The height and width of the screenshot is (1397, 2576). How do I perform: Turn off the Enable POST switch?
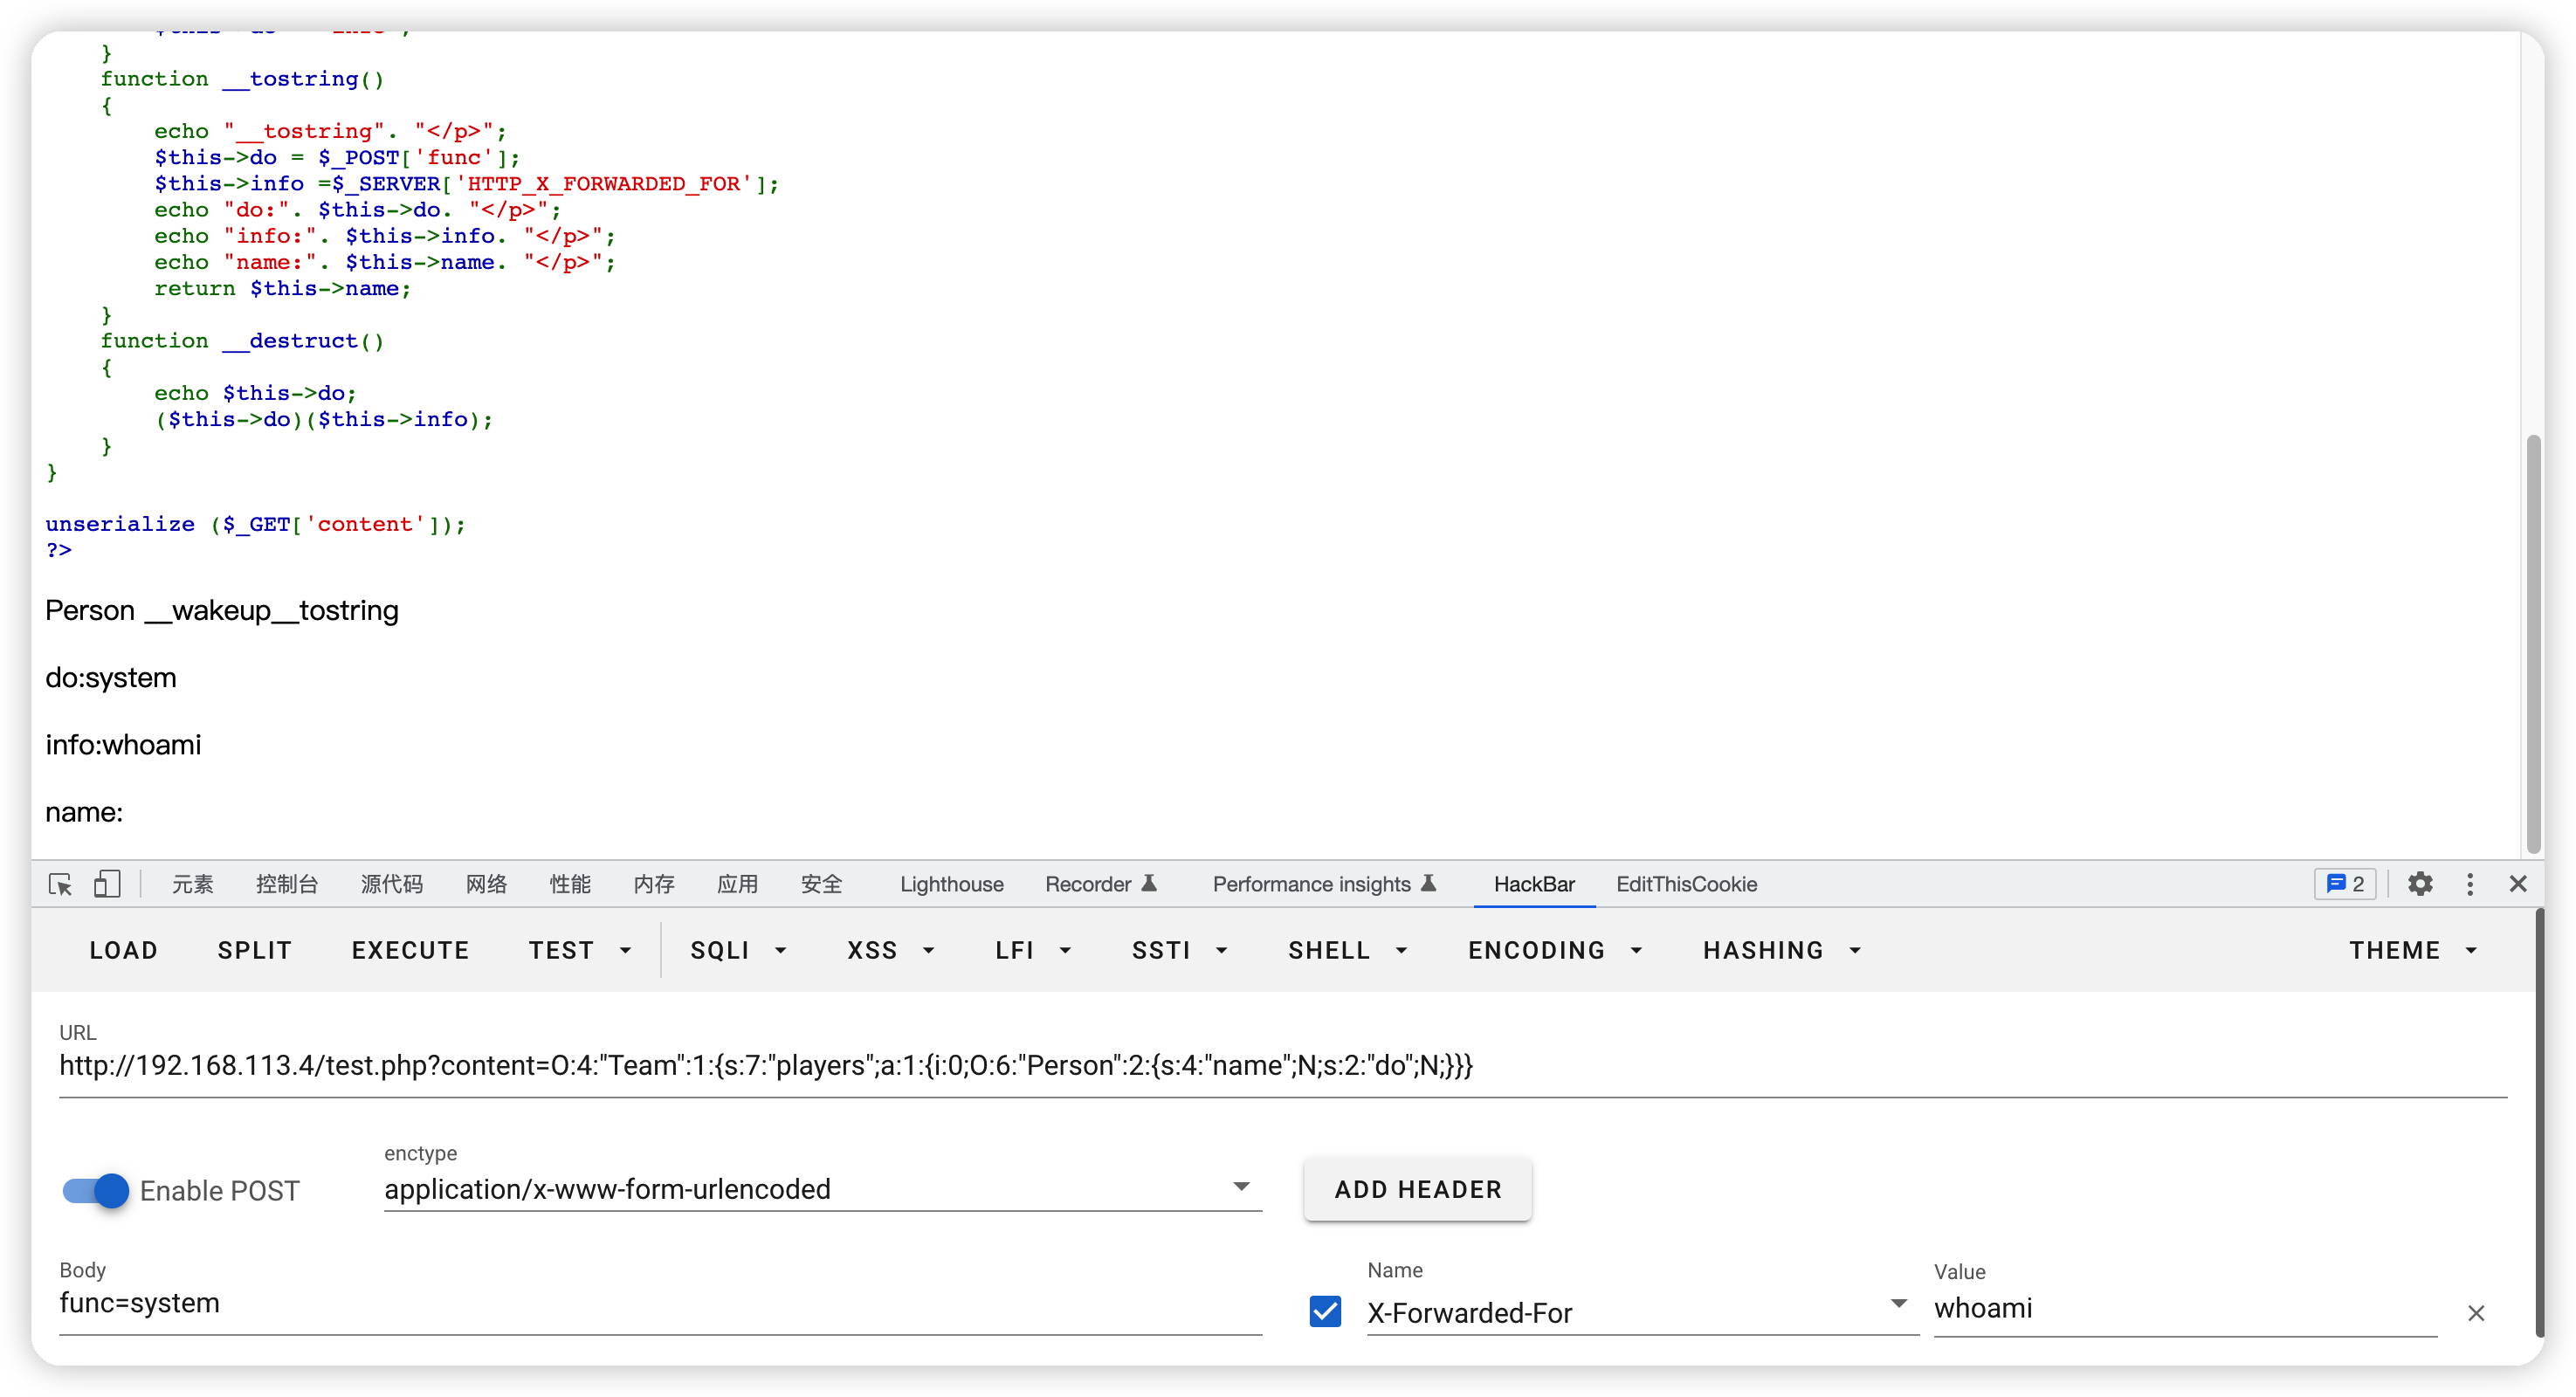pyautogui.click(x=96, y=1191)
